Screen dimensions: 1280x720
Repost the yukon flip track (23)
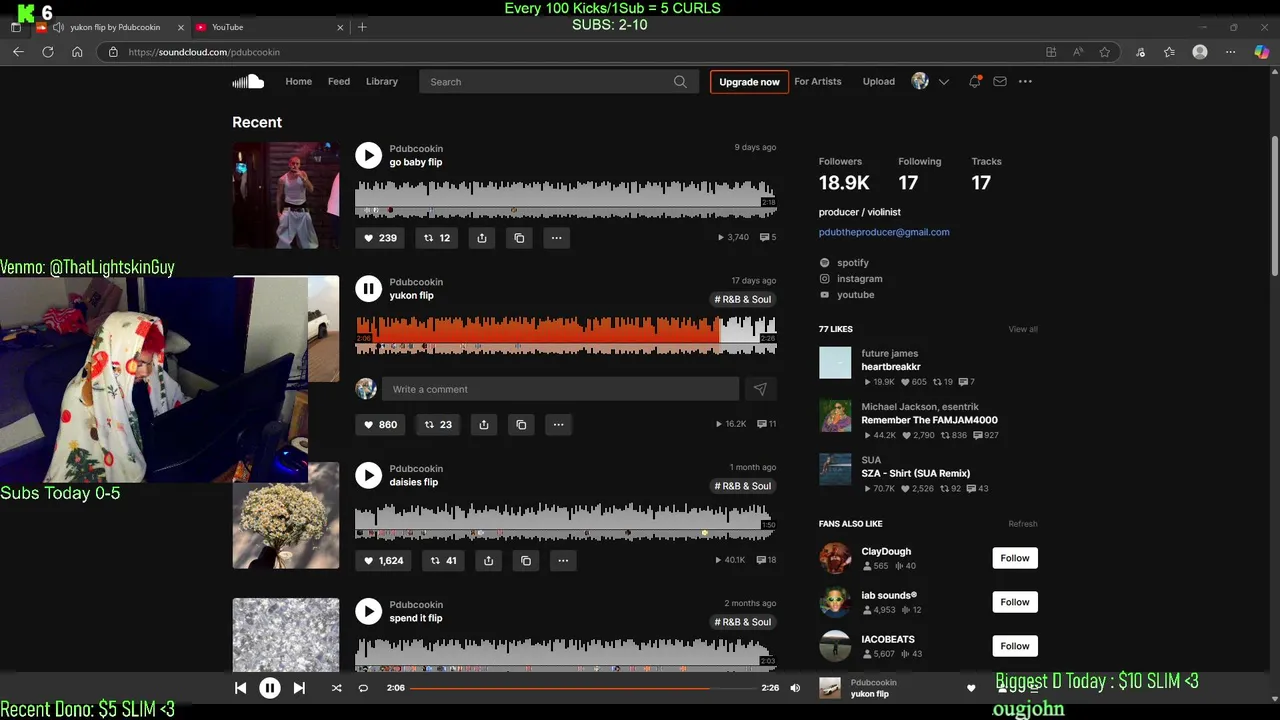pyautogui.click(x=438, y=425)
